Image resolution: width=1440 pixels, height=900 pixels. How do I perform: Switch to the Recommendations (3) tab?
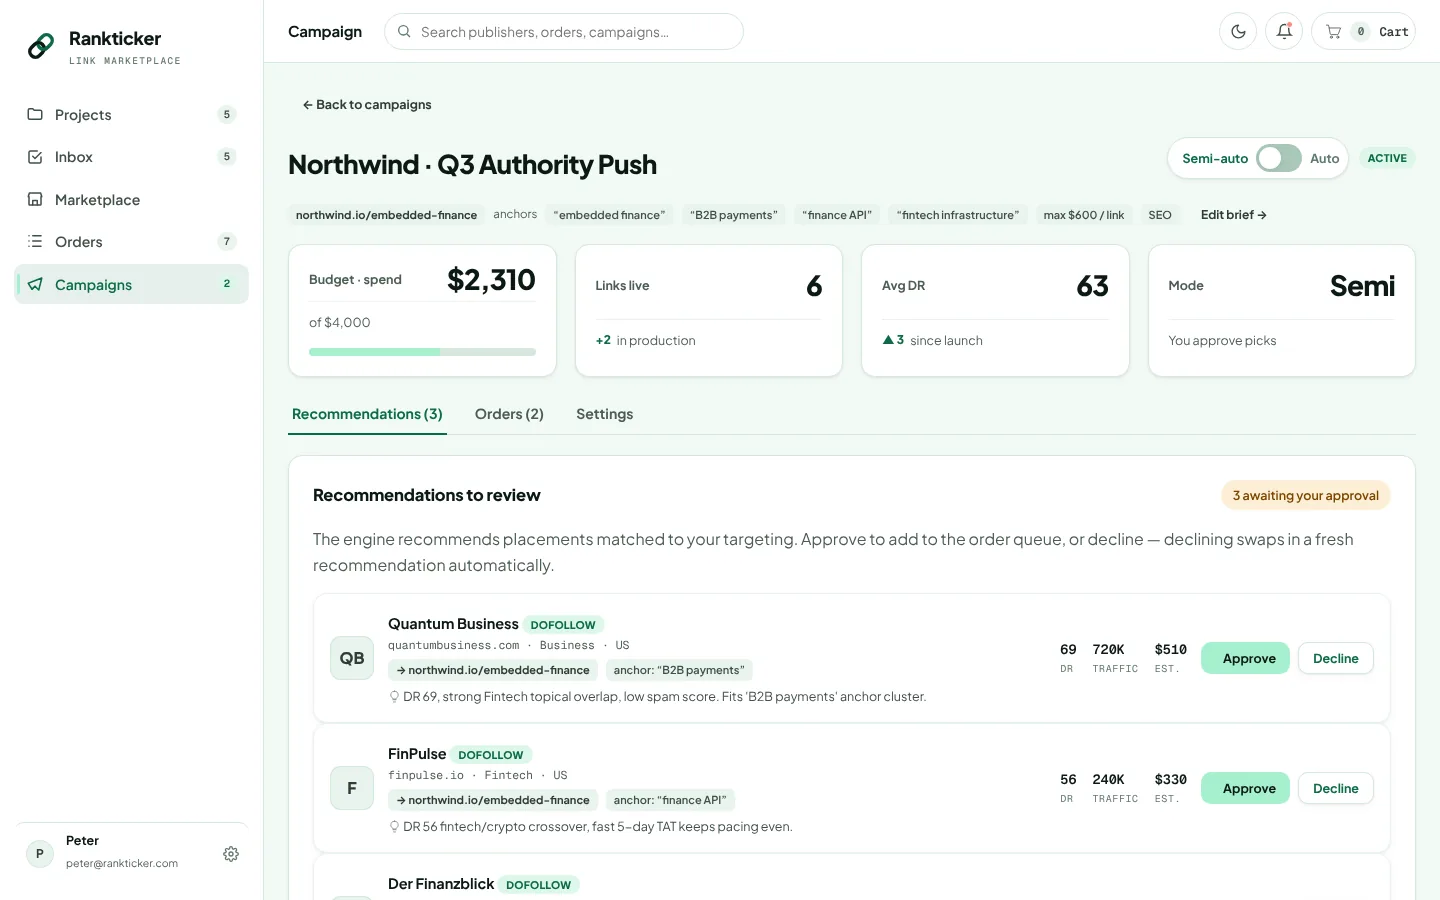click(367, 414)
